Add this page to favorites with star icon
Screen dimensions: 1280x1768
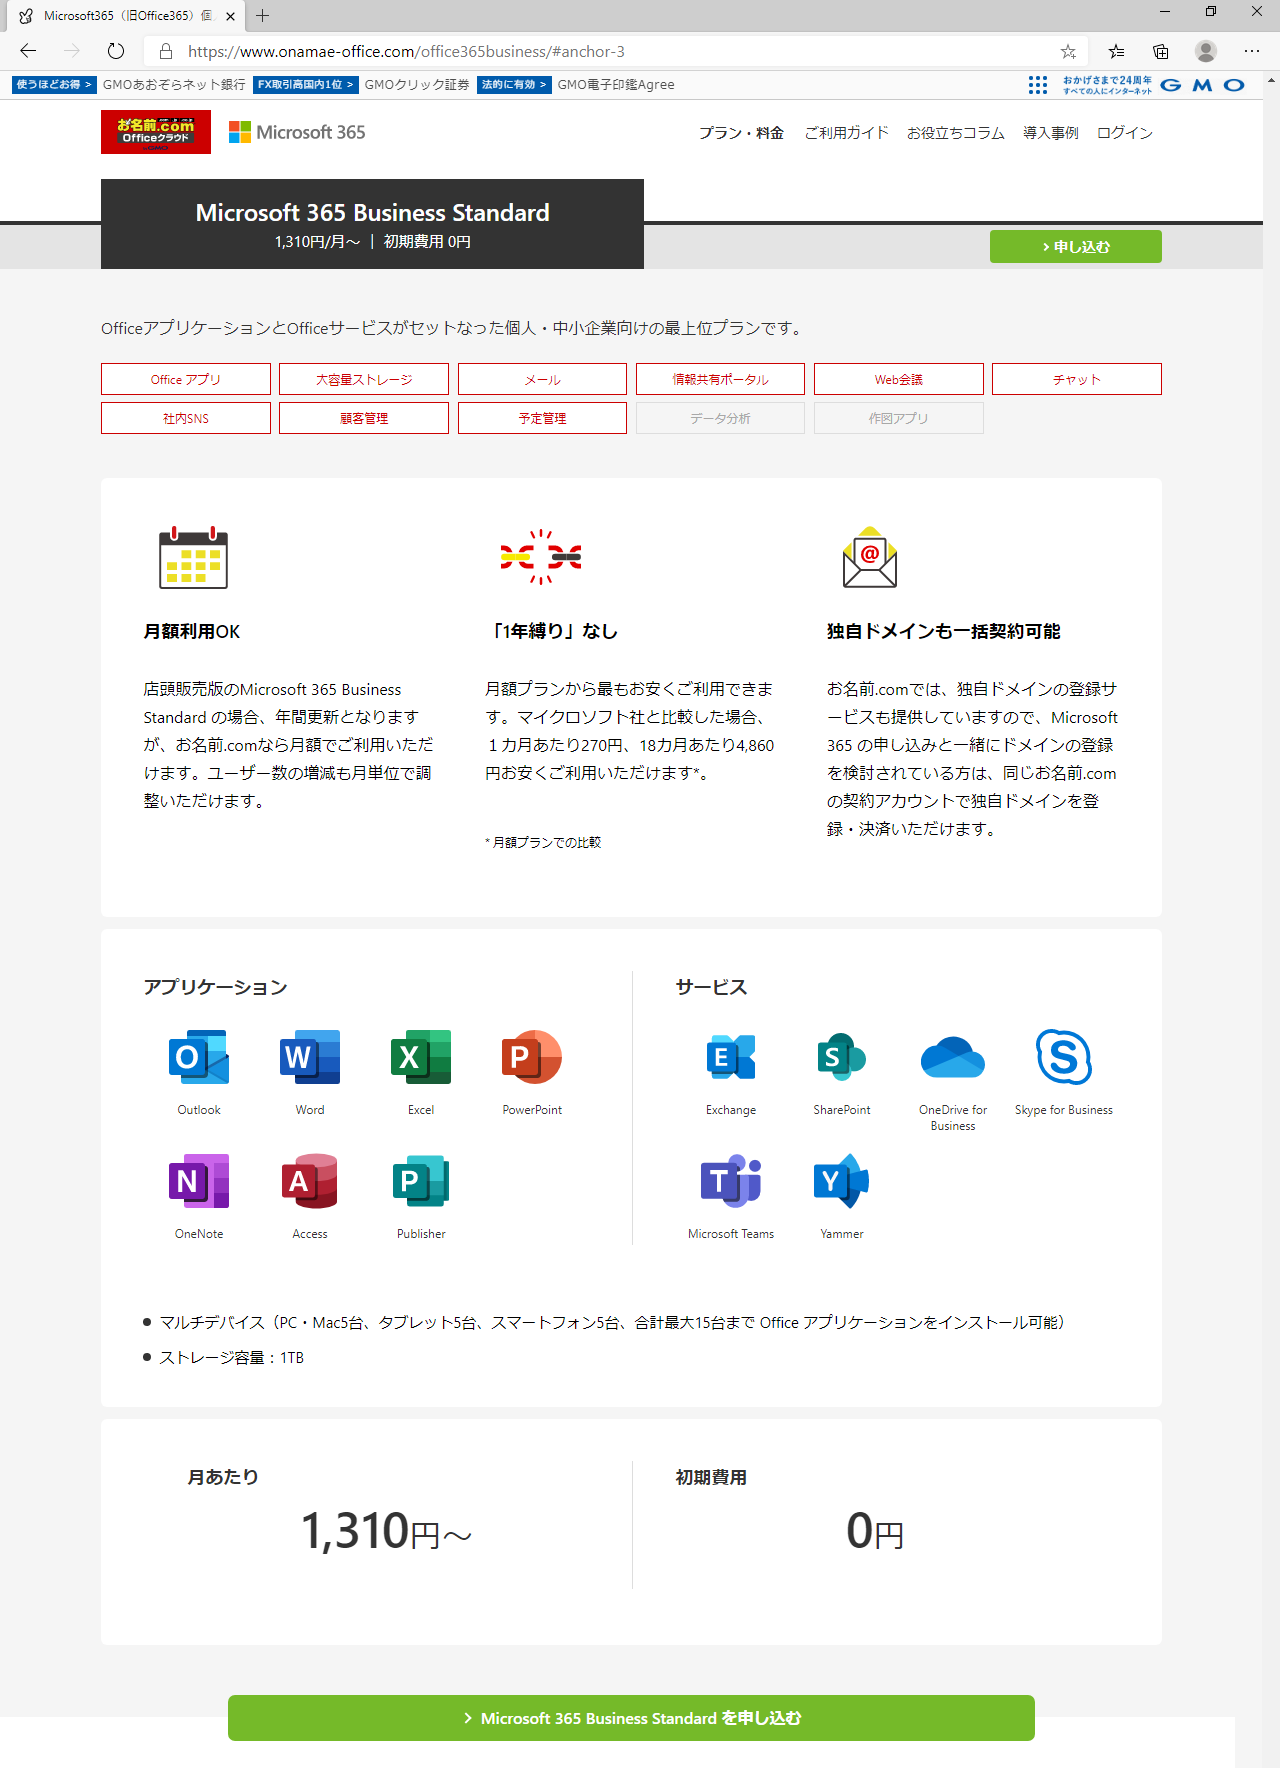[1068, 51]
